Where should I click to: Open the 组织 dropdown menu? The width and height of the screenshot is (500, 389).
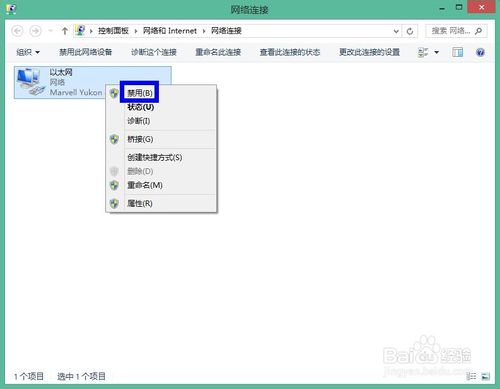click(x=28, y=52)
